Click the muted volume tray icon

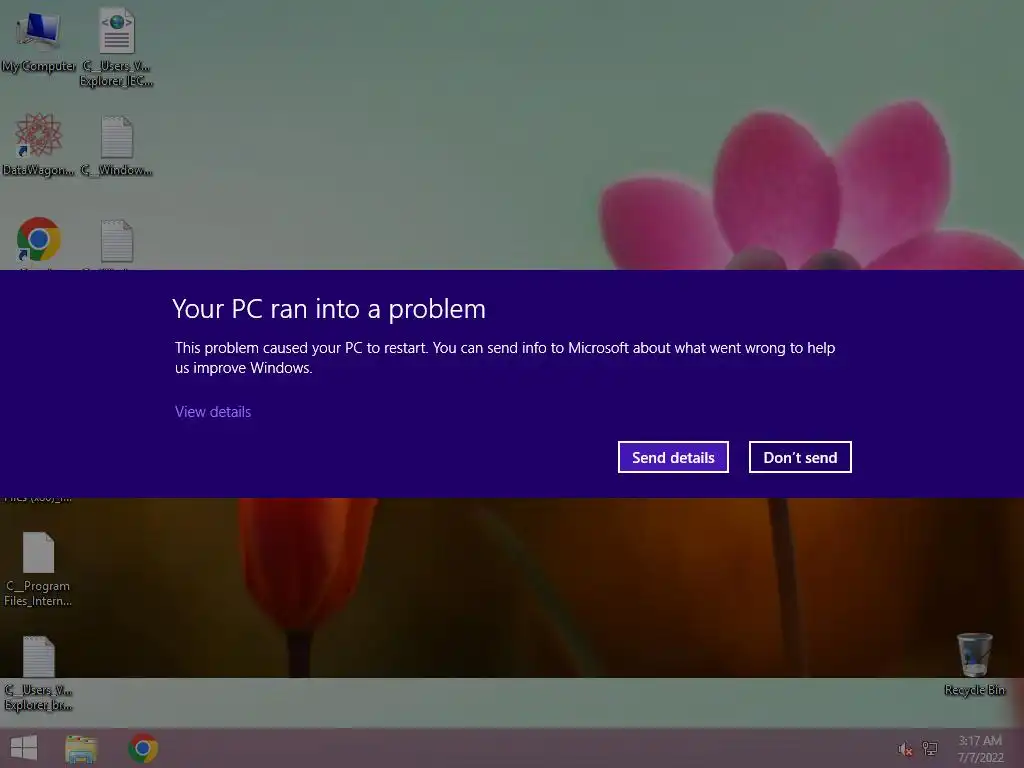[x=904, y=749]
